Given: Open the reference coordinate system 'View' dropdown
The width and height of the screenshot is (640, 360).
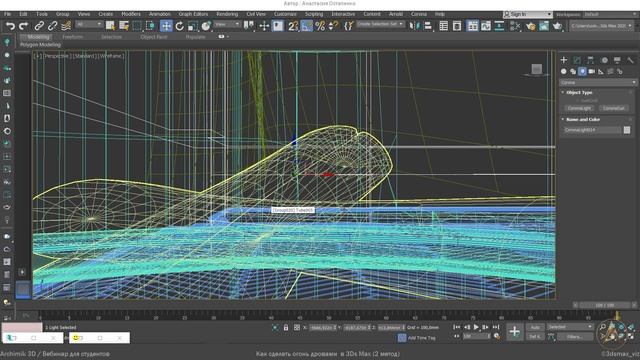Looking at the screenshot, I should [x=227, y=24].
